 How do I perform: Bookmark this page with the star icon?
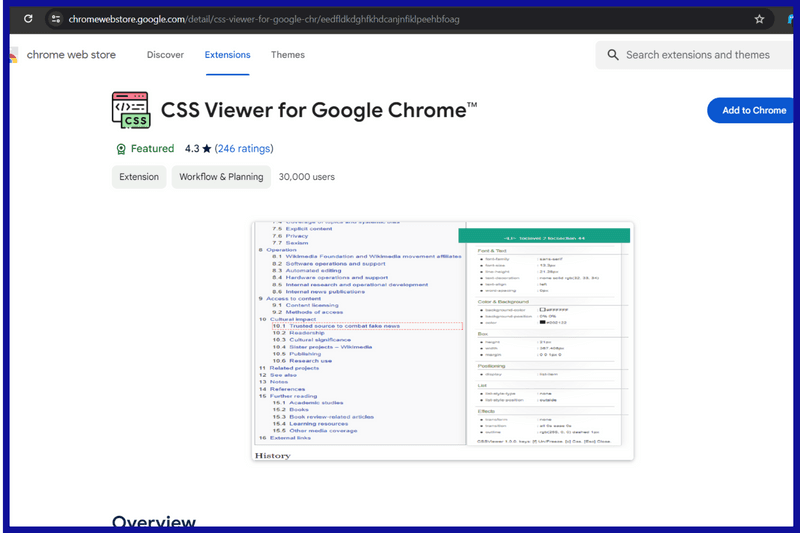click(759, 19)
